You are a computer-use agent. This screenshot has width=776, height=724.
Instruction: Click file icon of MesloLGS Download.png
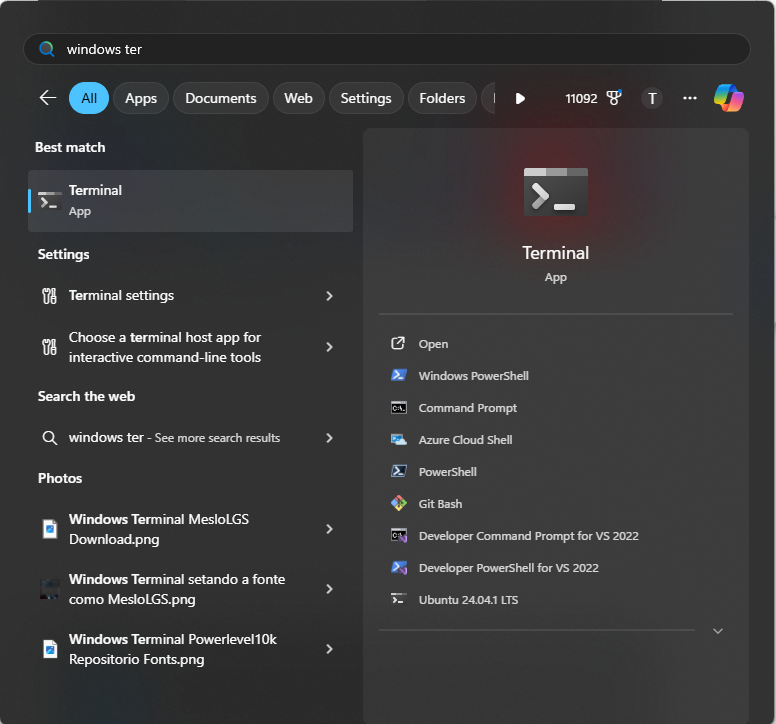50,529
